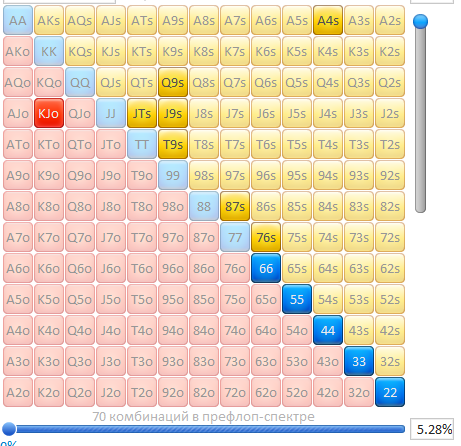461x446 pixels.
Task: Toggle the selected T9s cell
Action: click(173, 144)
